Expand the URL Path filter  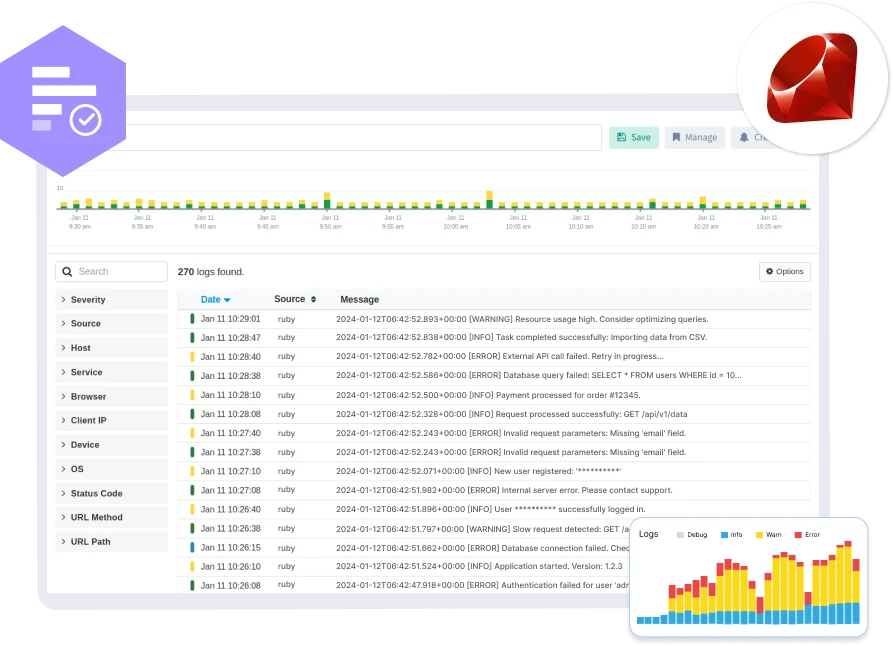pos(112,542)
